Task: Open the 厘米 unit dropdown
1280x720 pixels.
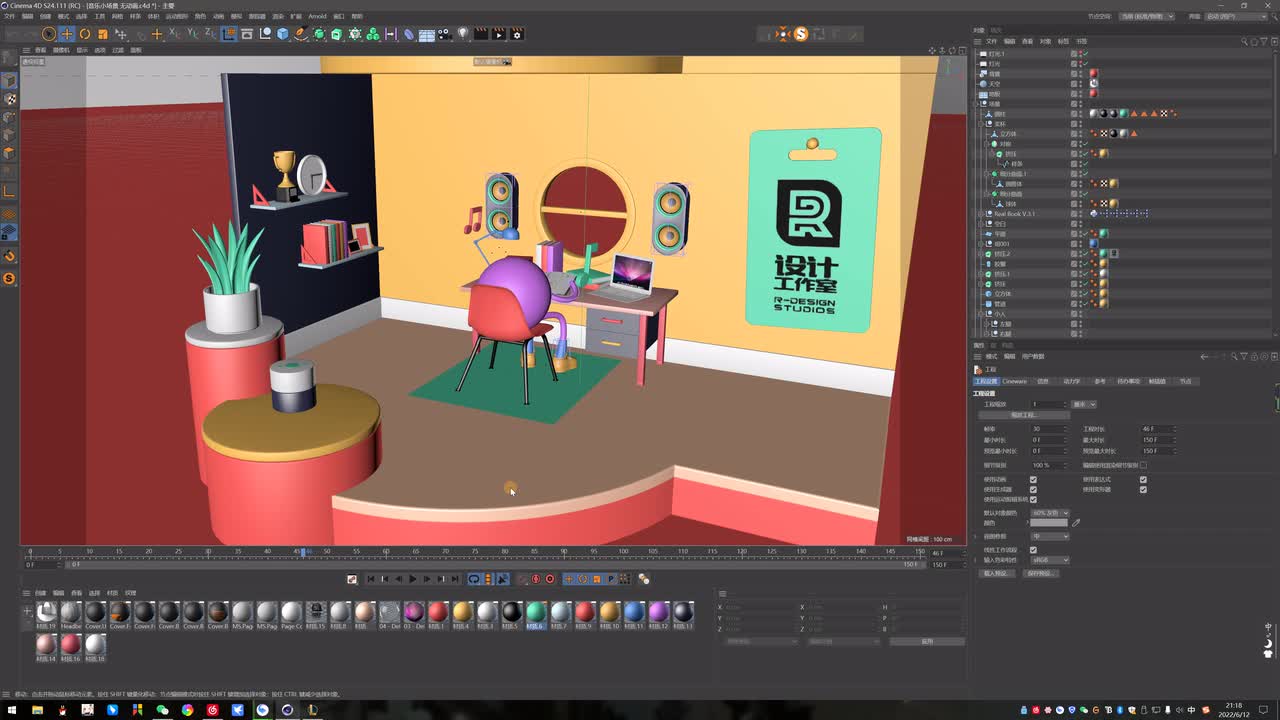Action: click(x=1084, y=404)
